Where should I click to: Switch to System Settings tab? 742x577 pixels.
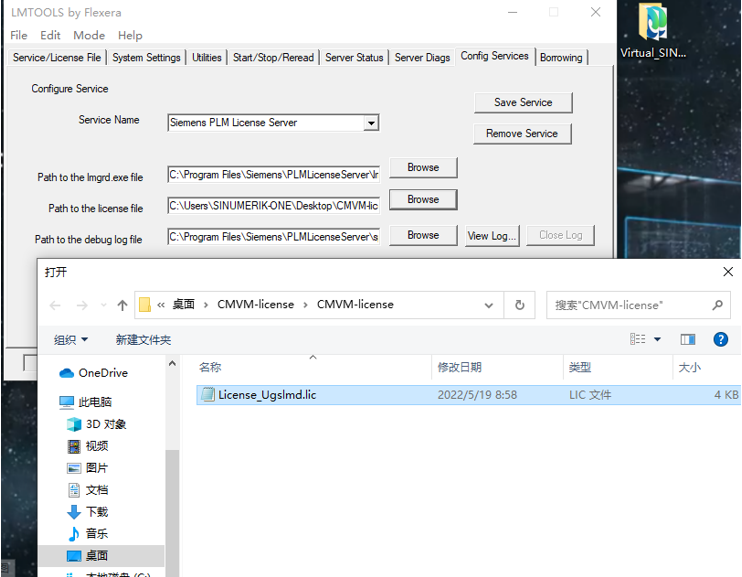tap(146, 58)
